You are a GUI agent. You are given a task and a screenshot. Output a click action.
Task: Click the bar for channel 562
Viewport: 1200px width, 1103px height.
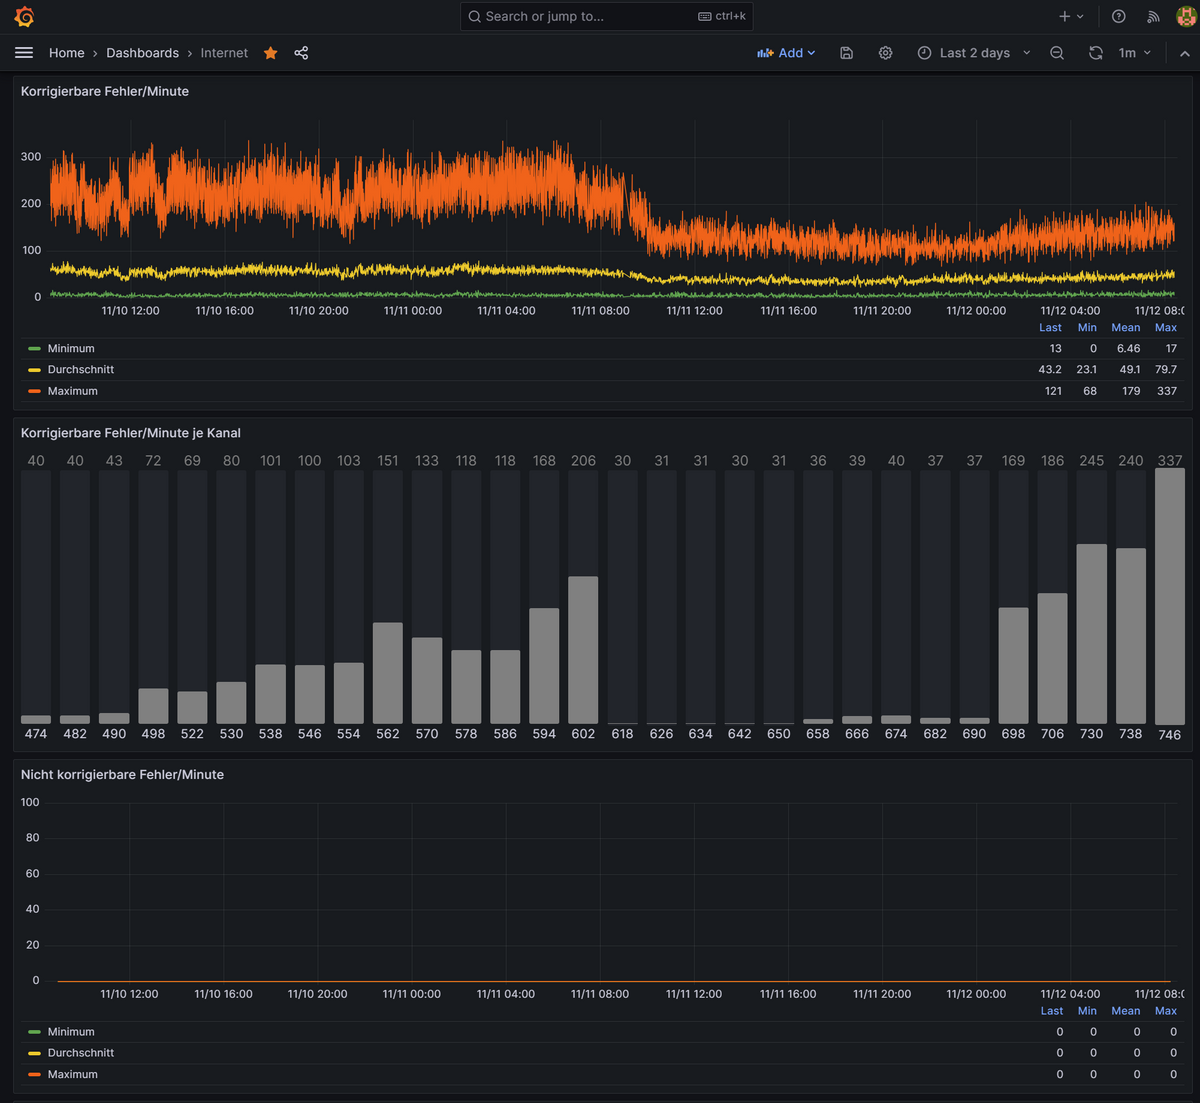[388, 673]
